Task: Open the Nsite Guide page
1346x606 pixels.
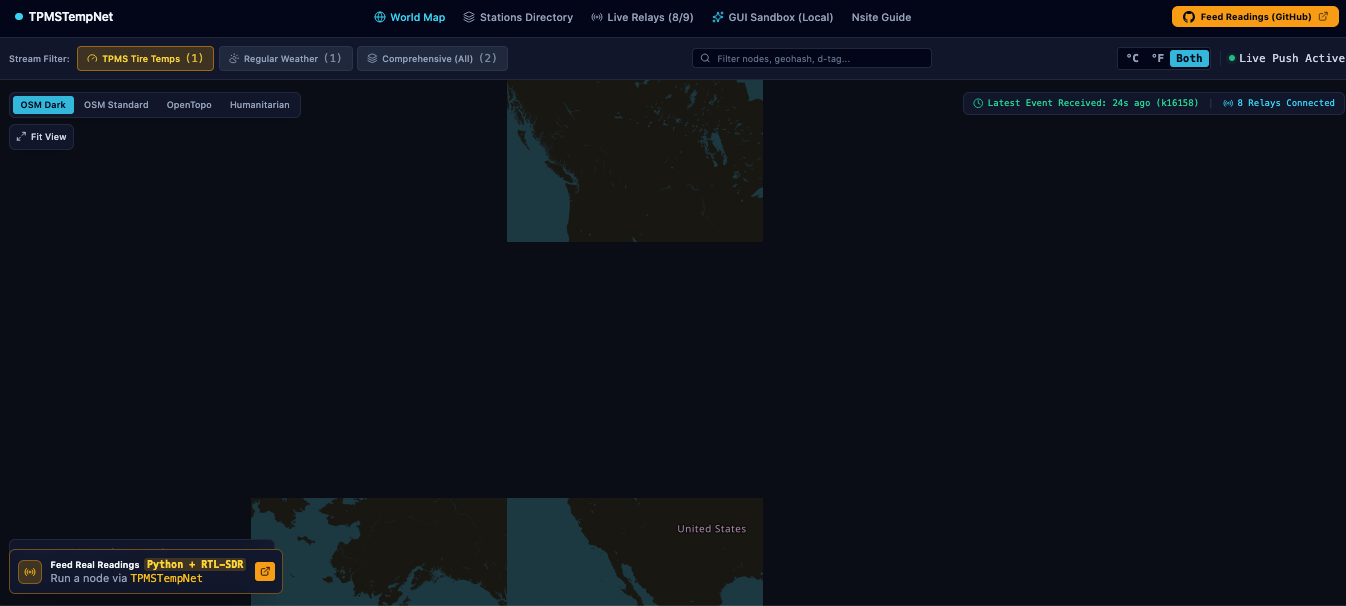Action: pyautogui.click(x=881, y=17)
